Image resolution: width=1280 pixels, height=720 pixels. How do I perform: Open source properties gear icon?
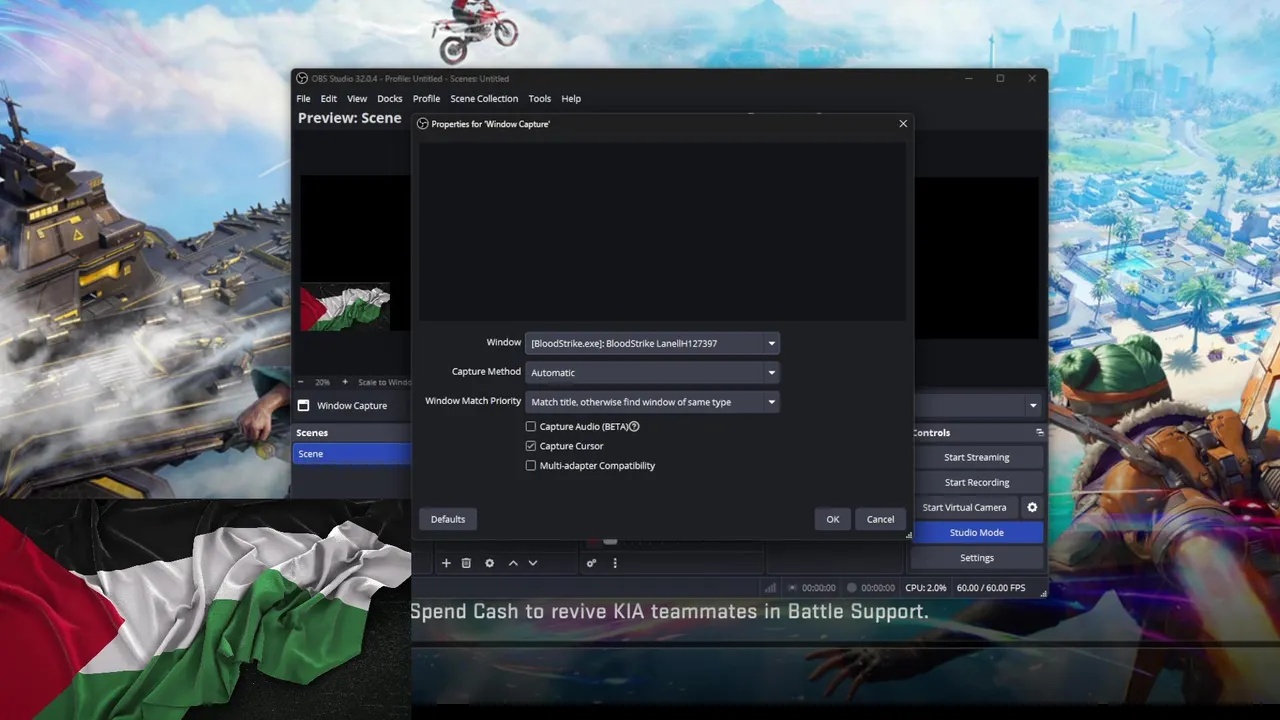click(x=489, y=563)
